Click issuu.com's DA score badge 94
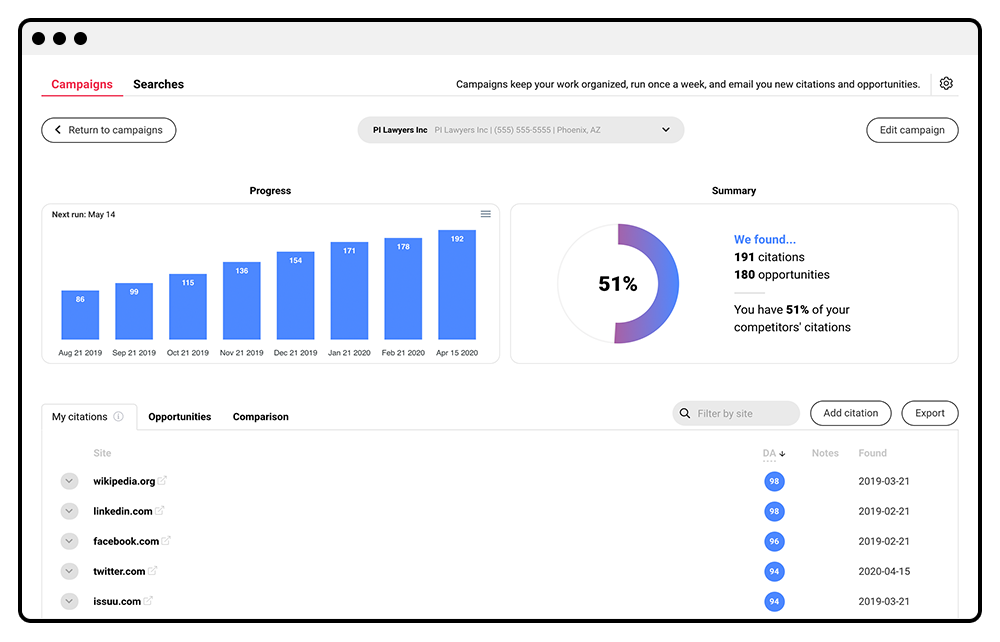Screen dimensions: 1000x642 774,601
